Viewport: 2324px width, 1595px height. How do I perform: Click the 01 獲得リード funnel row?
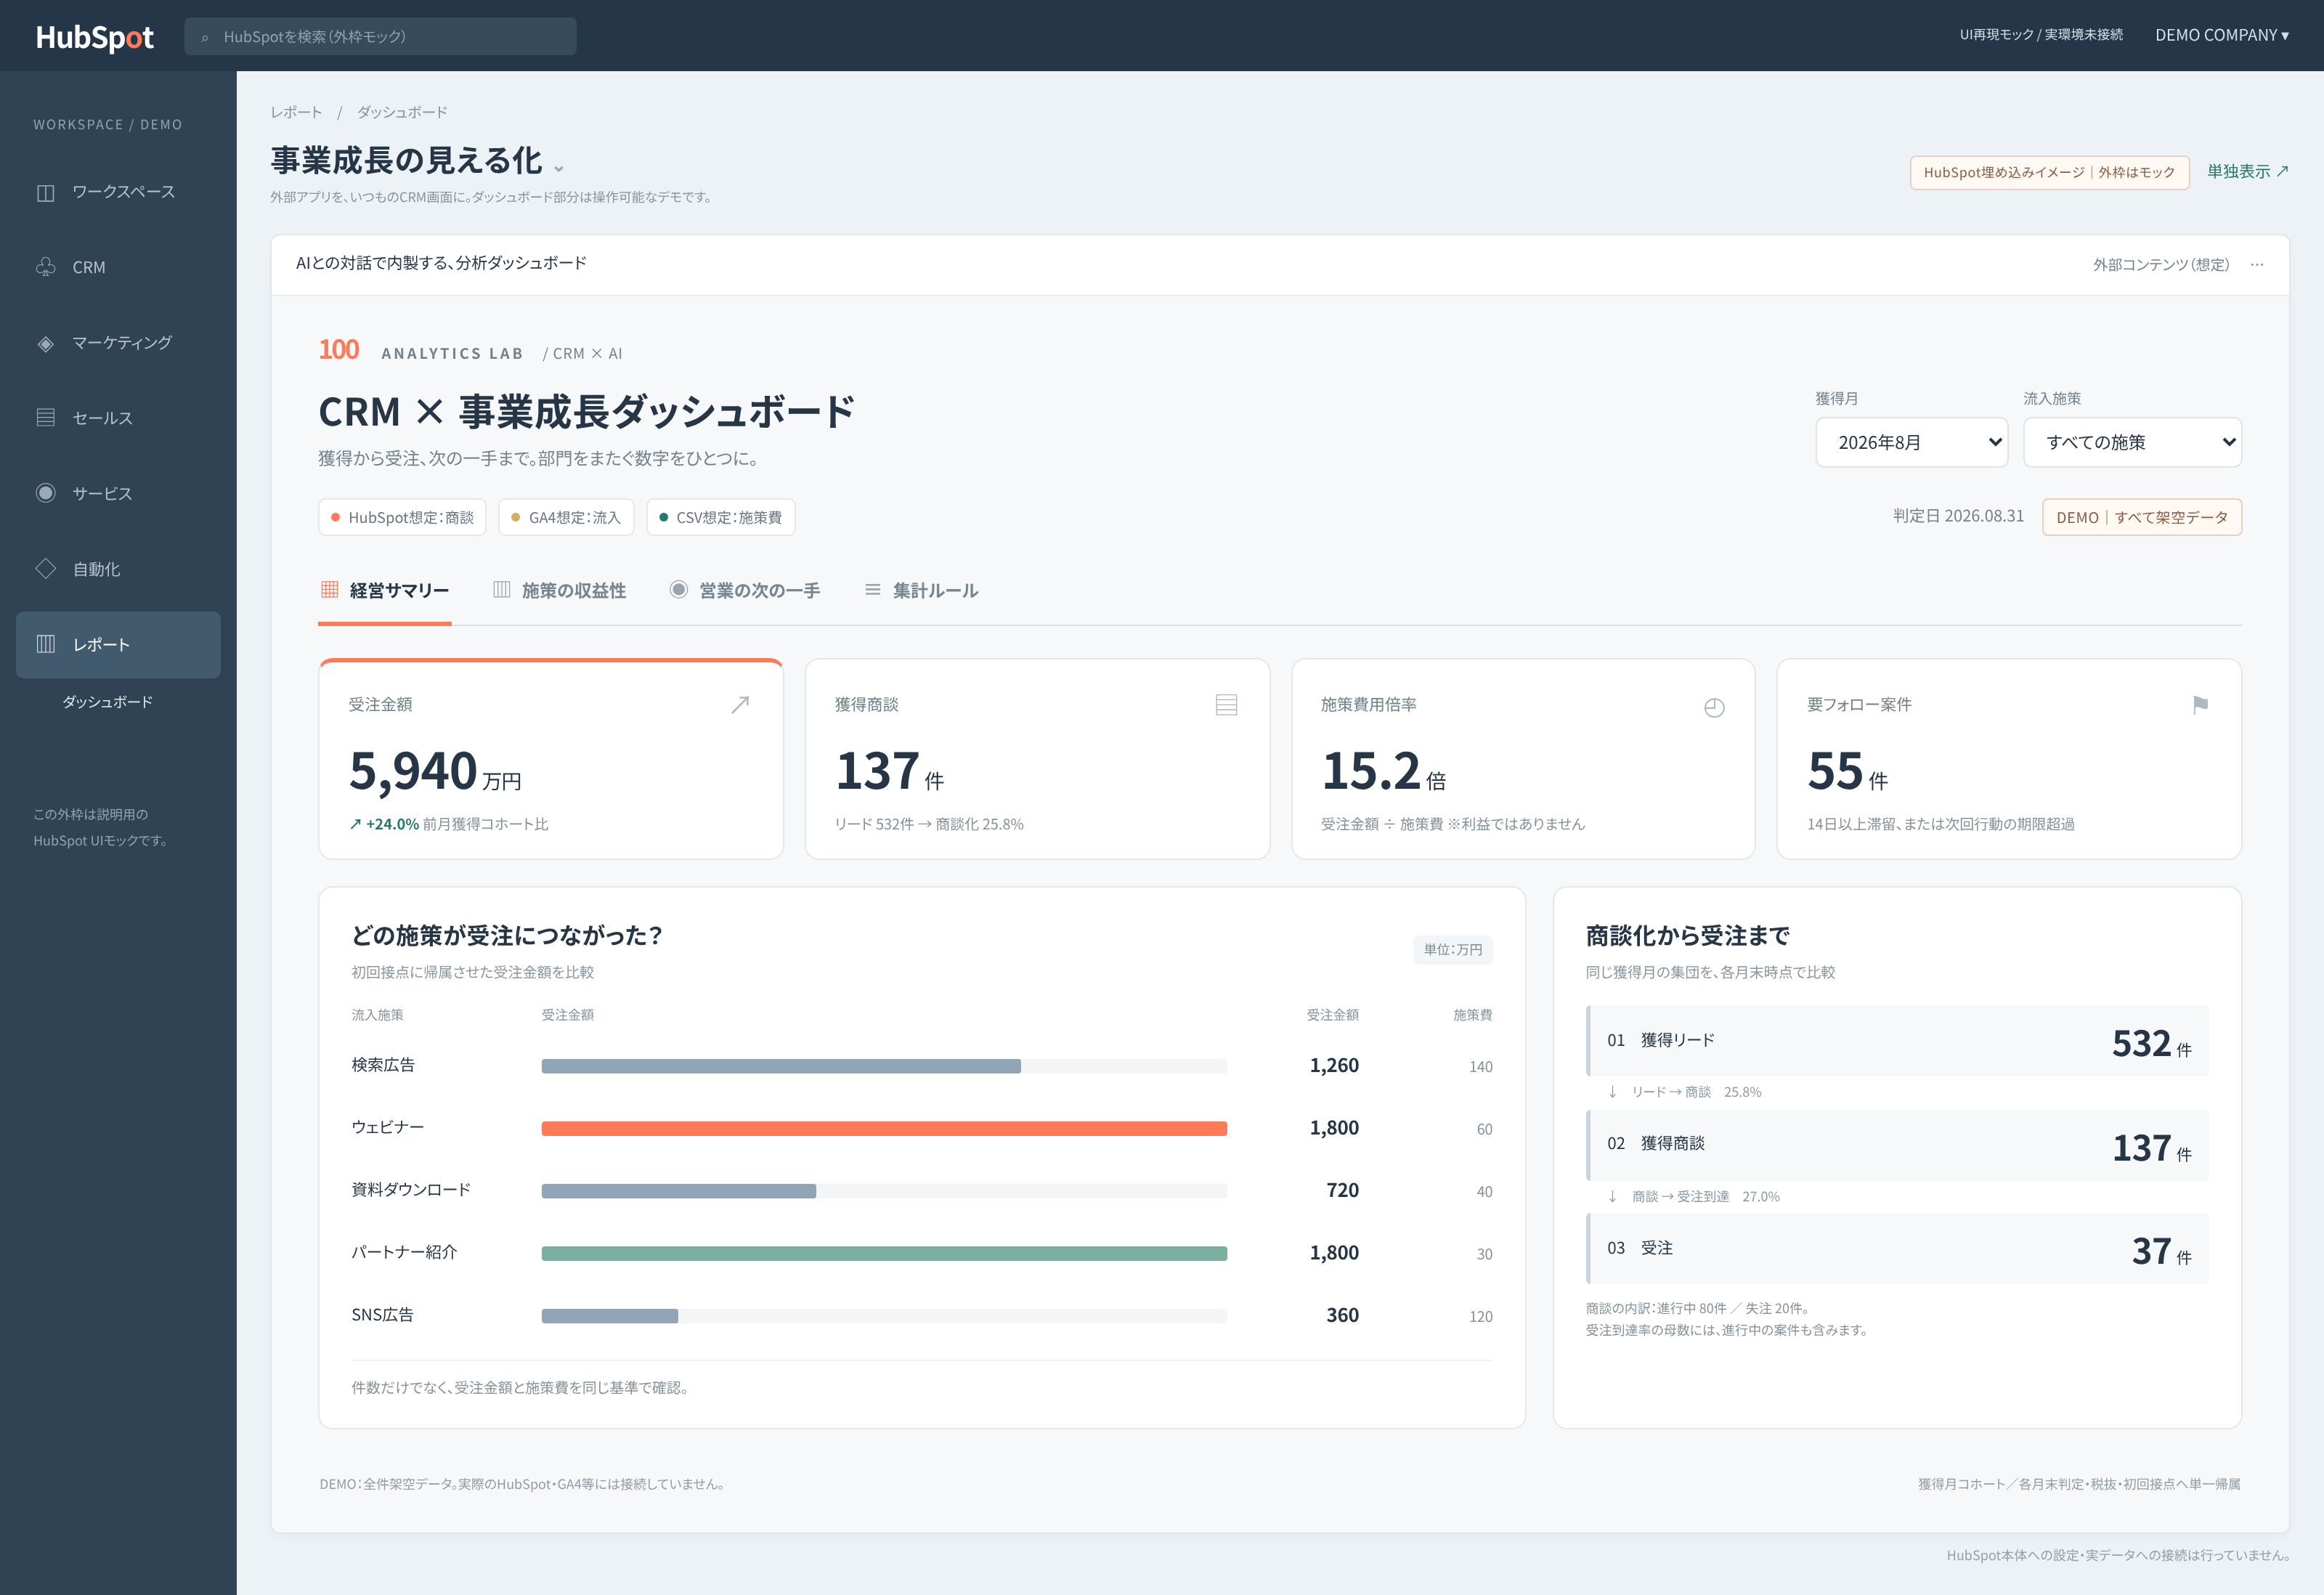pos(1897,1041)
